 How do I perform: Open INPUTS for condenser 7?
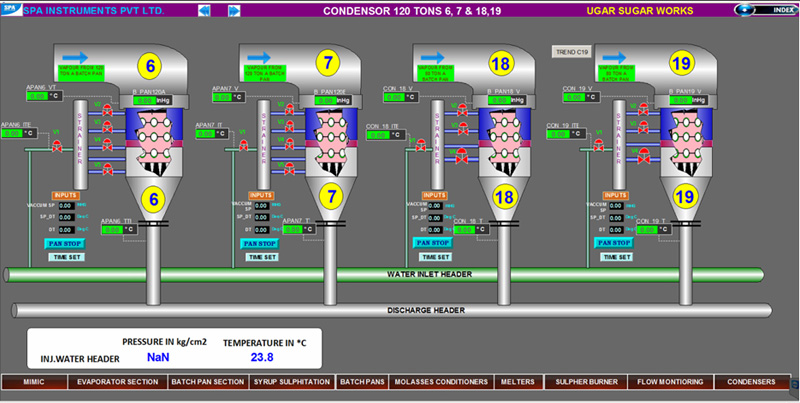[261, 195]
